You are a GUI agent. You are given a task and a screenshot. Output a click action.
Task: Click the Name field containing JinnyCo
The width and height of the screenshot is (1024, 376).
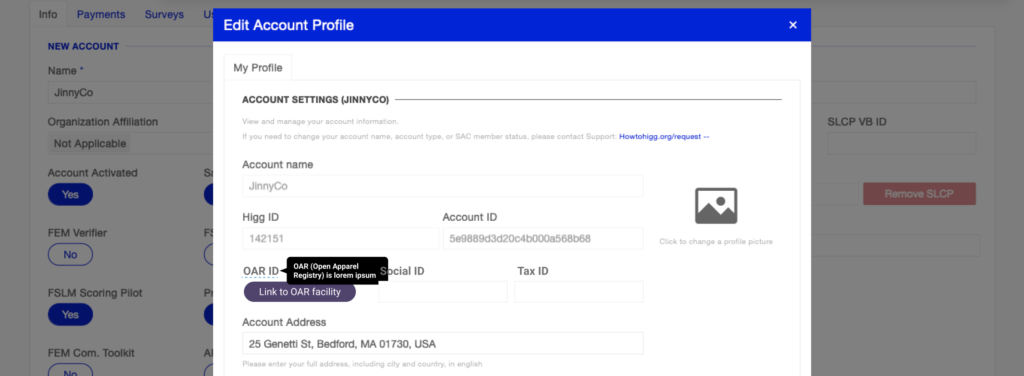131,92
